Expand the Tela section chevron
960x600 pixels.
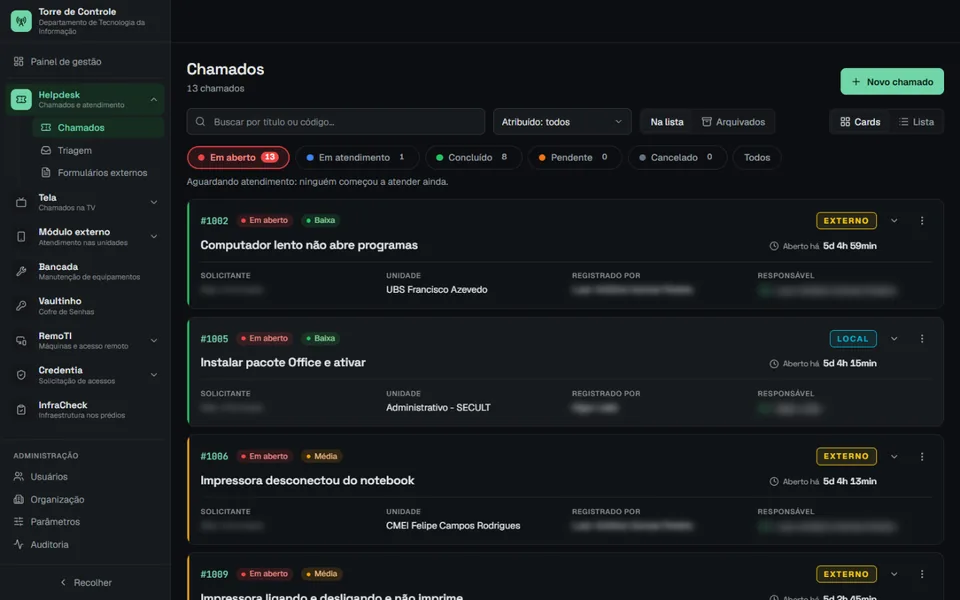(x=154, y=202)
